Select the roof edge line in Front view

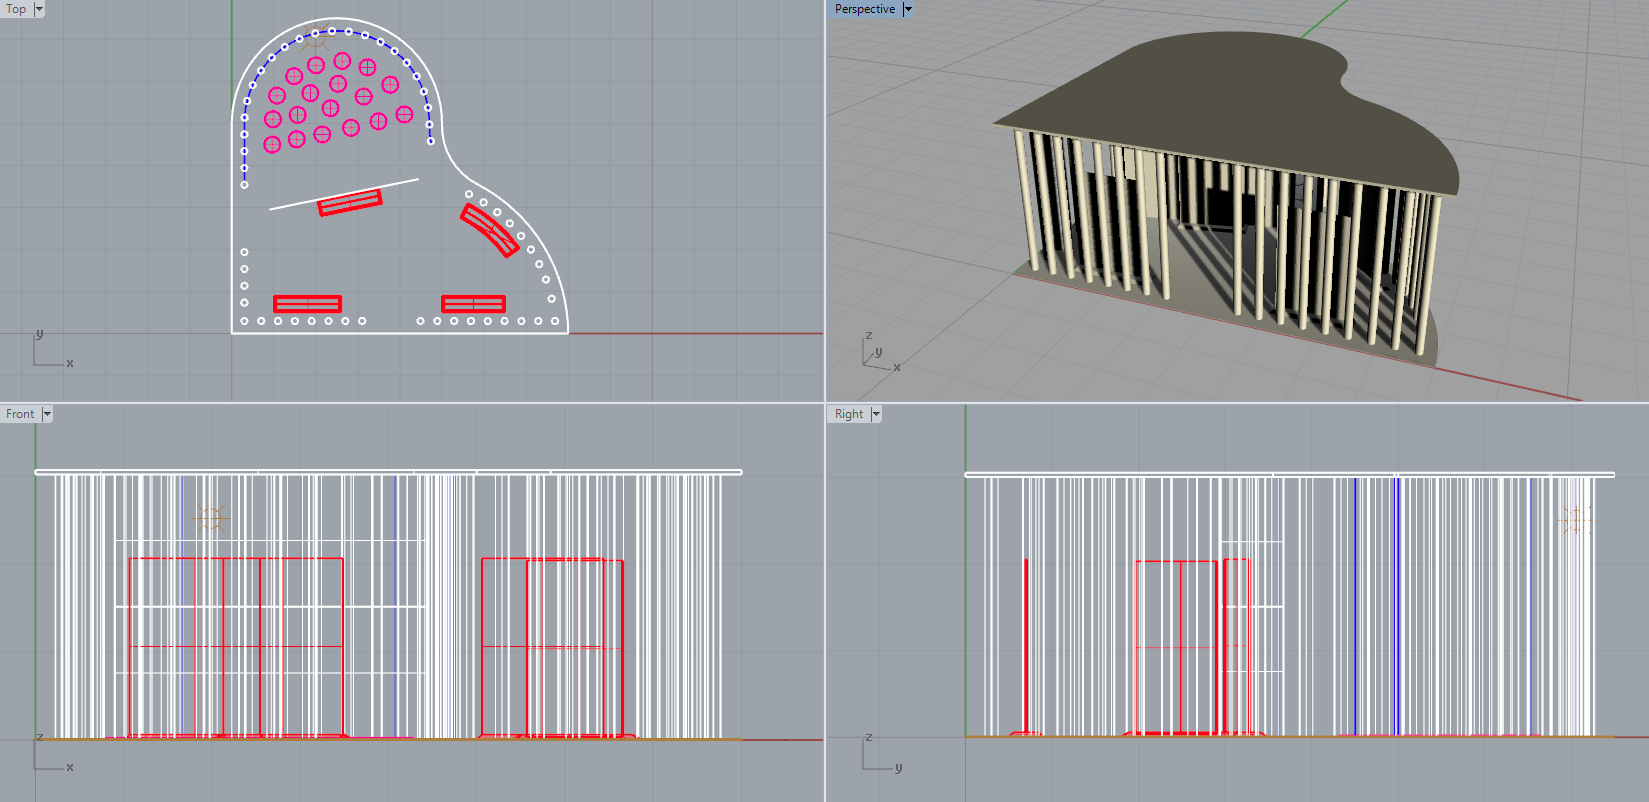tap(388, 472)
